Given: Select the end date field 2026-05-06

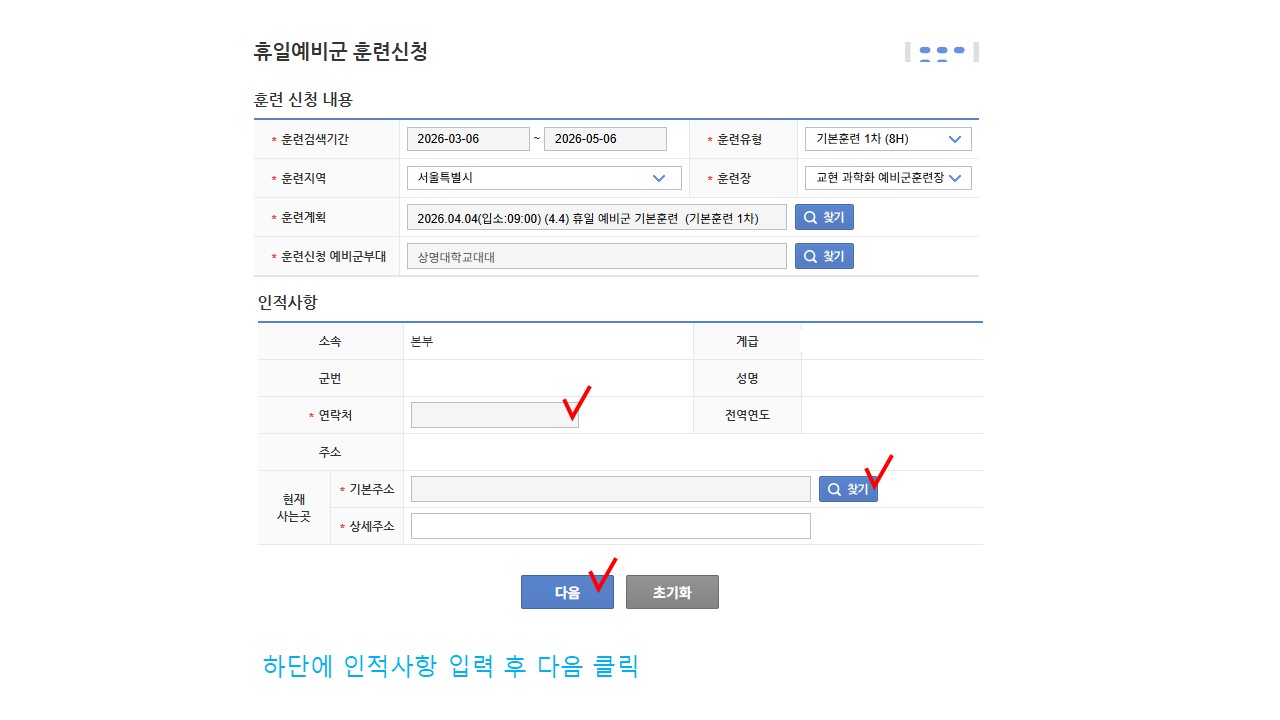Looking at the screenshot, I should (605, 139).
